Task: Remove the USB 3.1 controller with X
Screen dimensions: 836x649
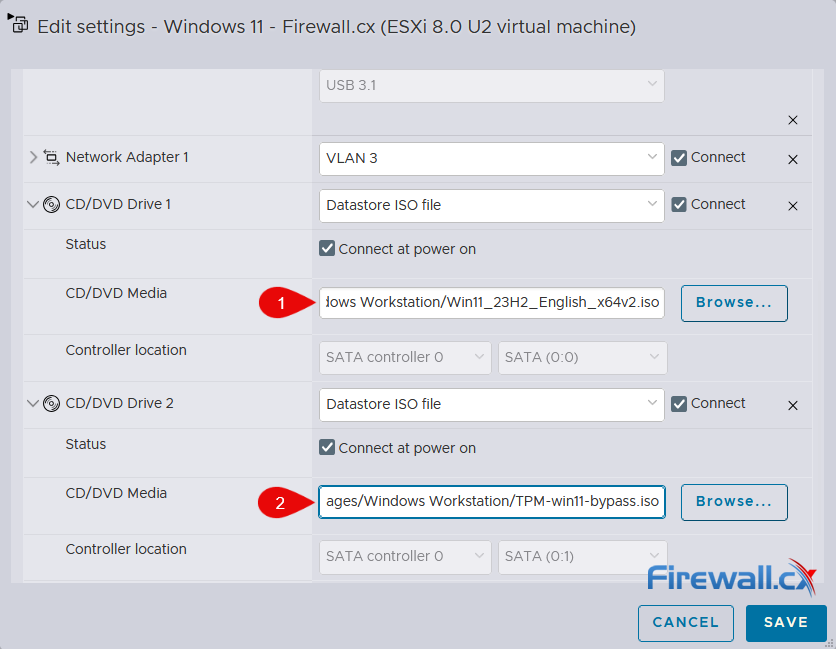Action: [x=793, y=120]
